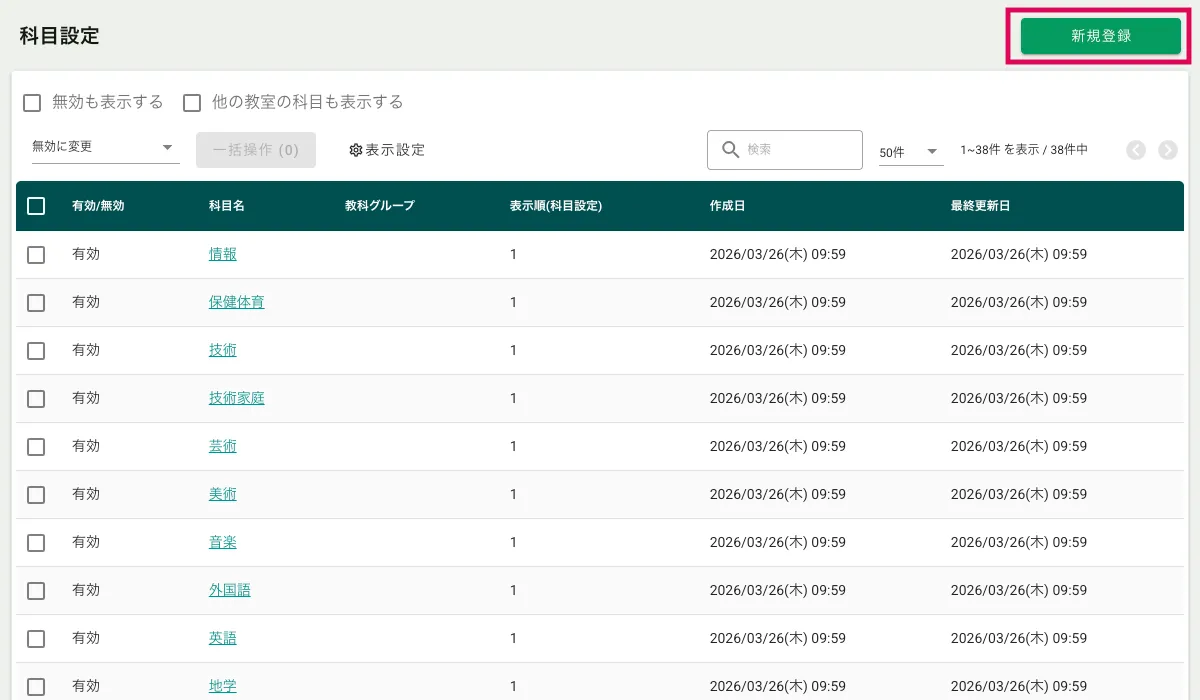Sort by 作成日 column header
The height and width of the screenshot is (700, 1200).
(x=727, y=206)
